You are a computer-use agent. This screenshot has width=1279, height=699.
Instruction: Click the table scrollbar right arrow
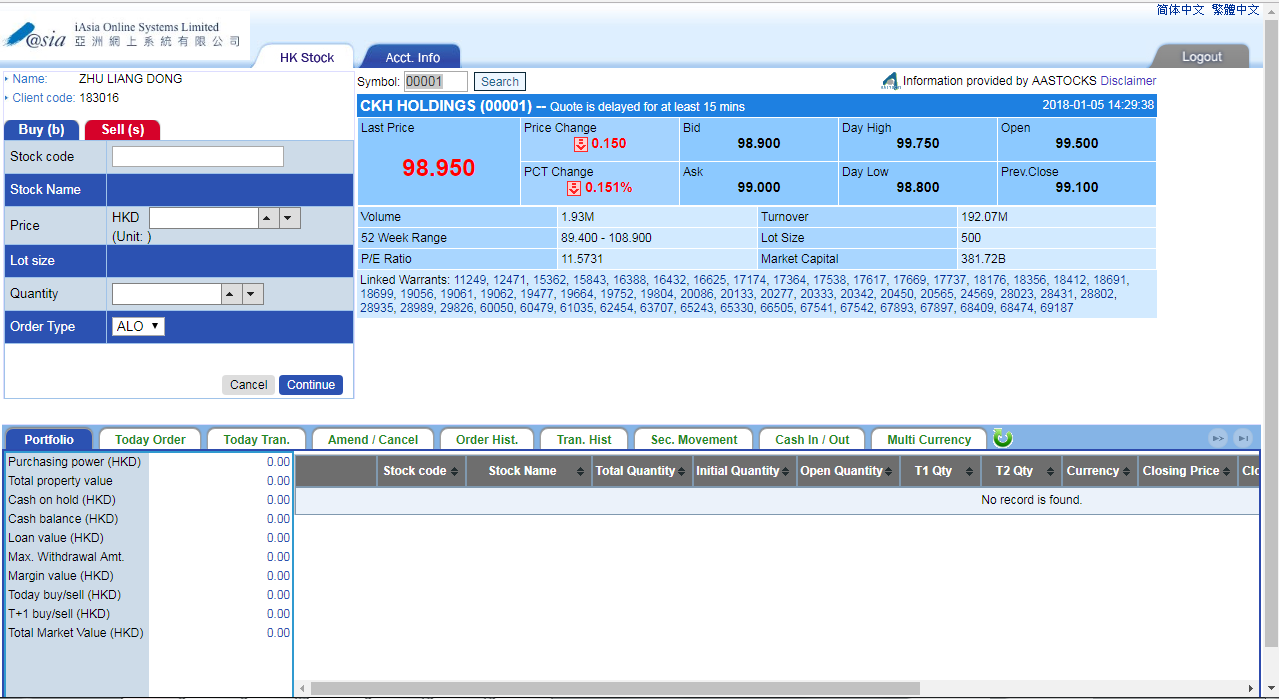click(x=1251, y=688)
